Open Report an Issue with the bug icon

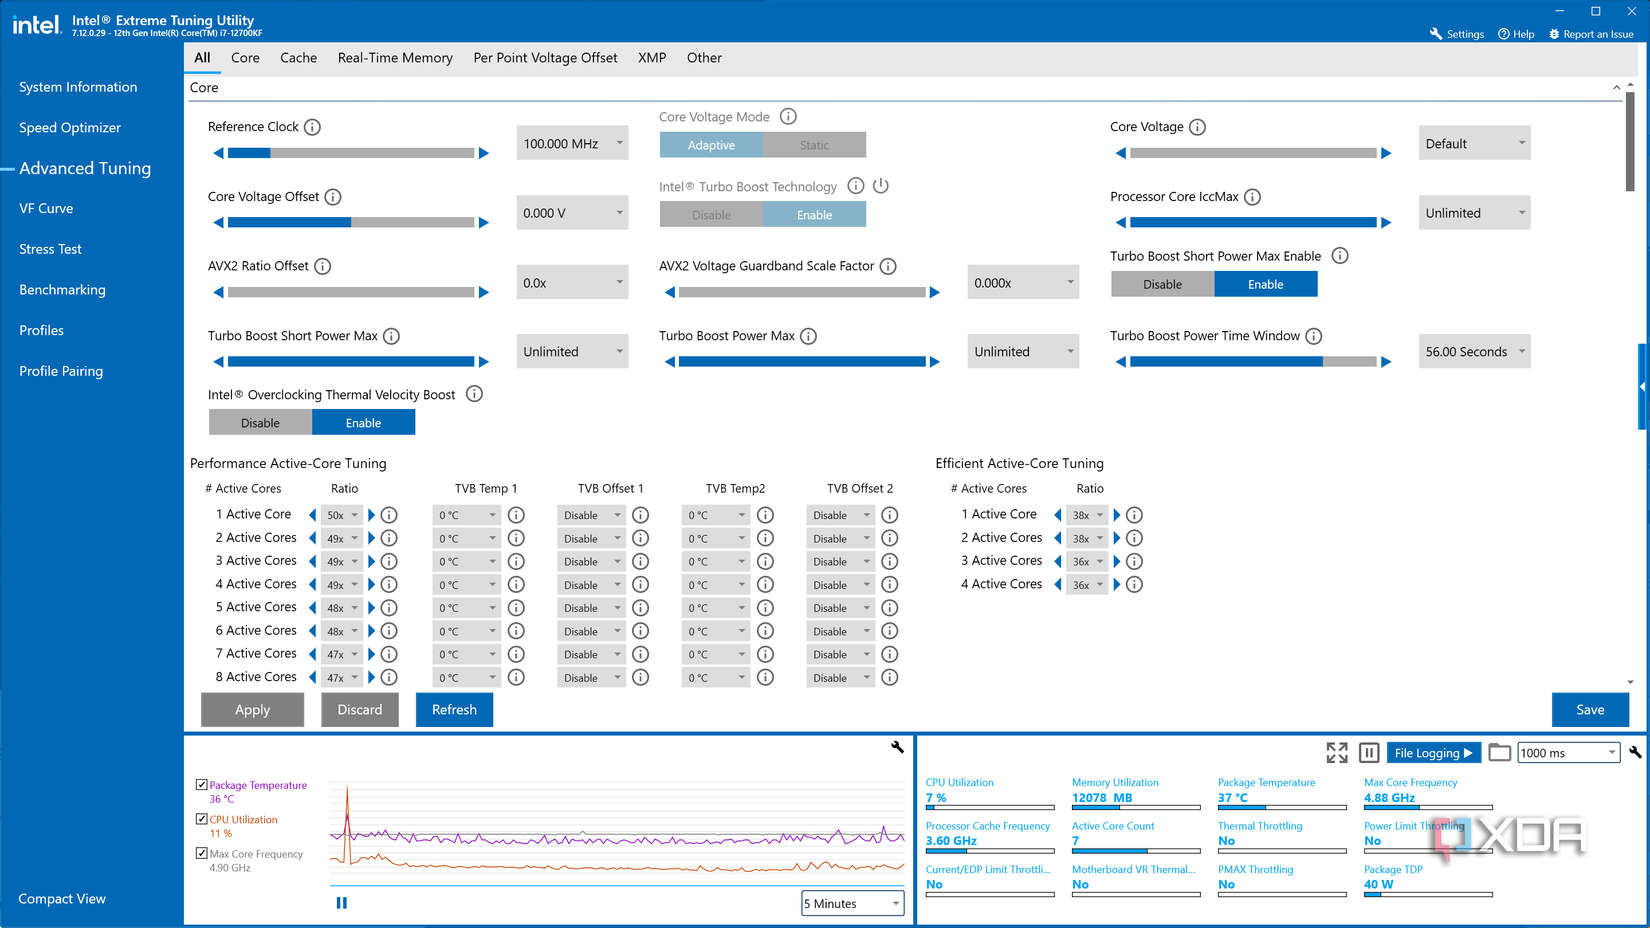point(1553,33)
